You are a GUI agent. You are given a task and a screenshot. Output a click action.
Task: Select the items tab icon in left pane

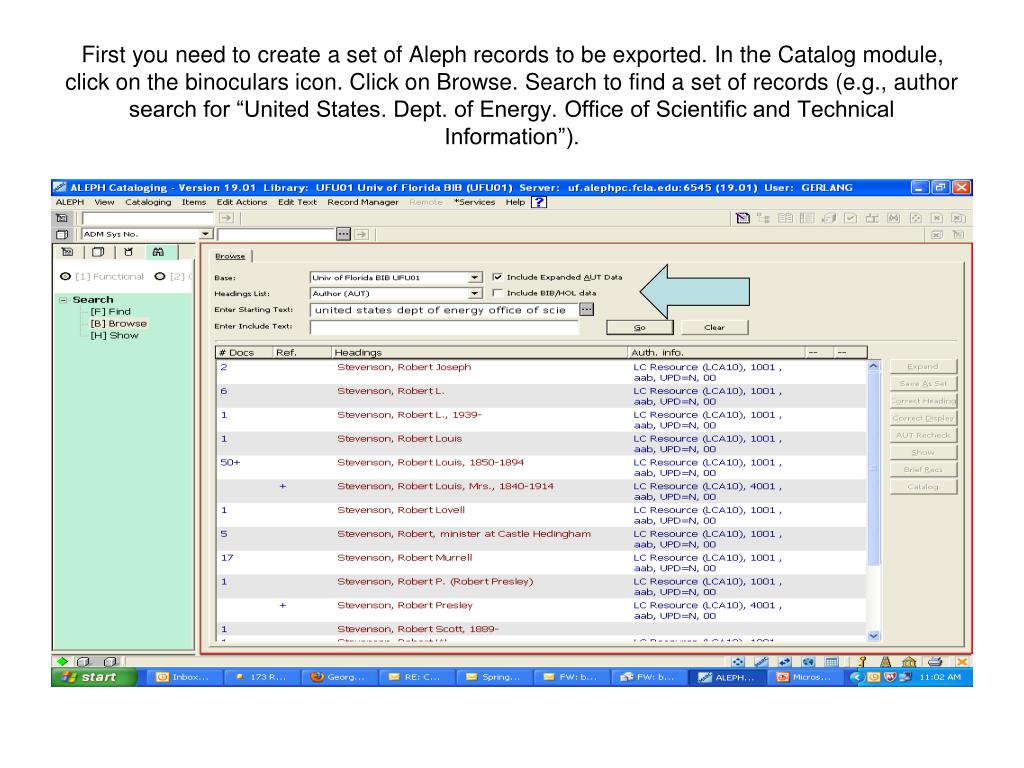pos(98,252)
